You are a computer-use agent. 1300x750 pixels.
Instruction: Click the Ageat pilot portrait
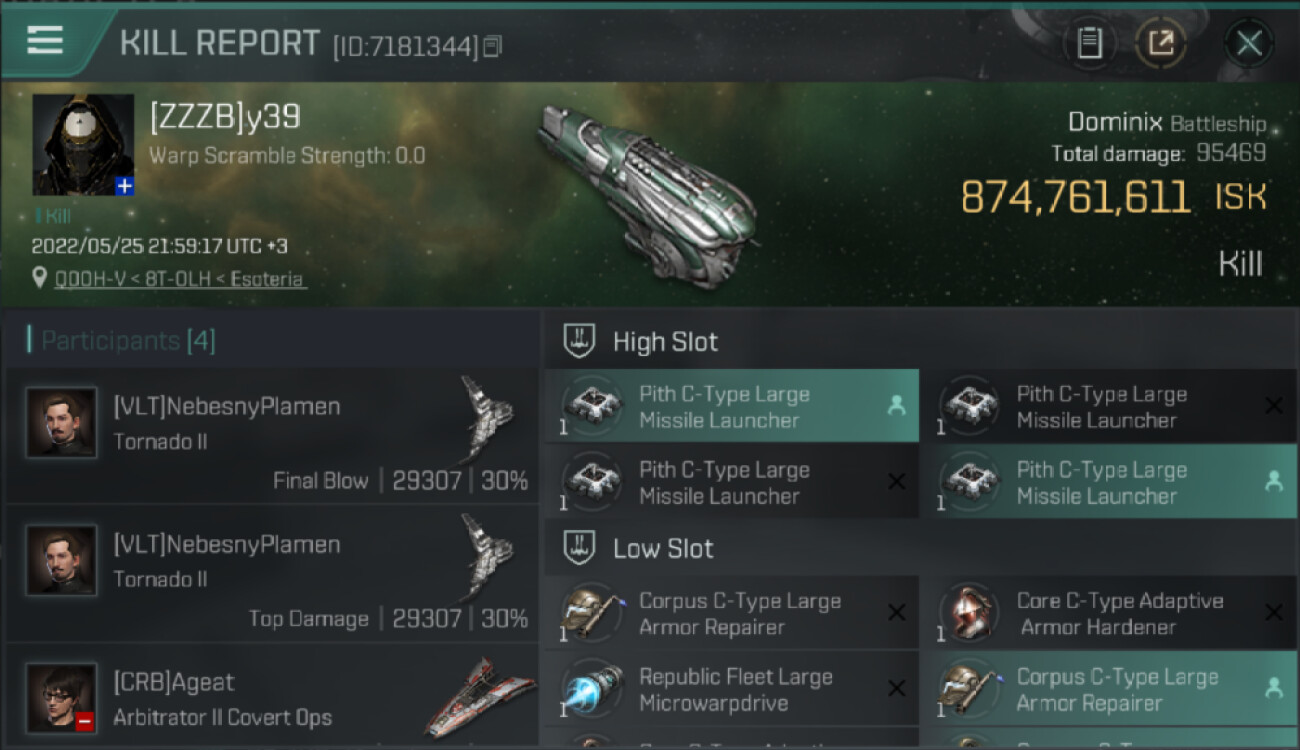pos(62,697)
